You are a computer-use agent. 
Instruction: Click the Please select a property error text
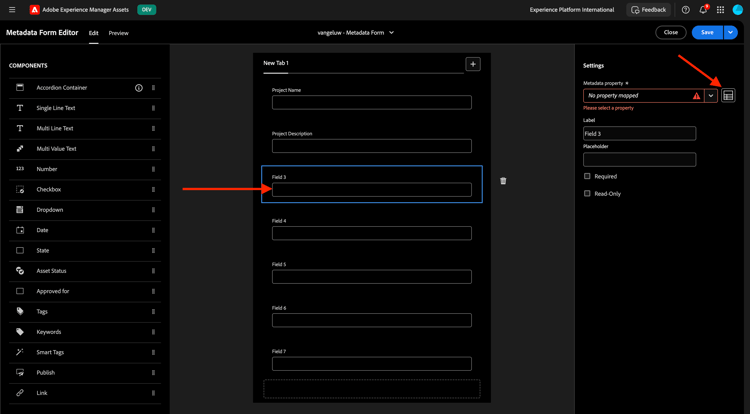[608, 108]
